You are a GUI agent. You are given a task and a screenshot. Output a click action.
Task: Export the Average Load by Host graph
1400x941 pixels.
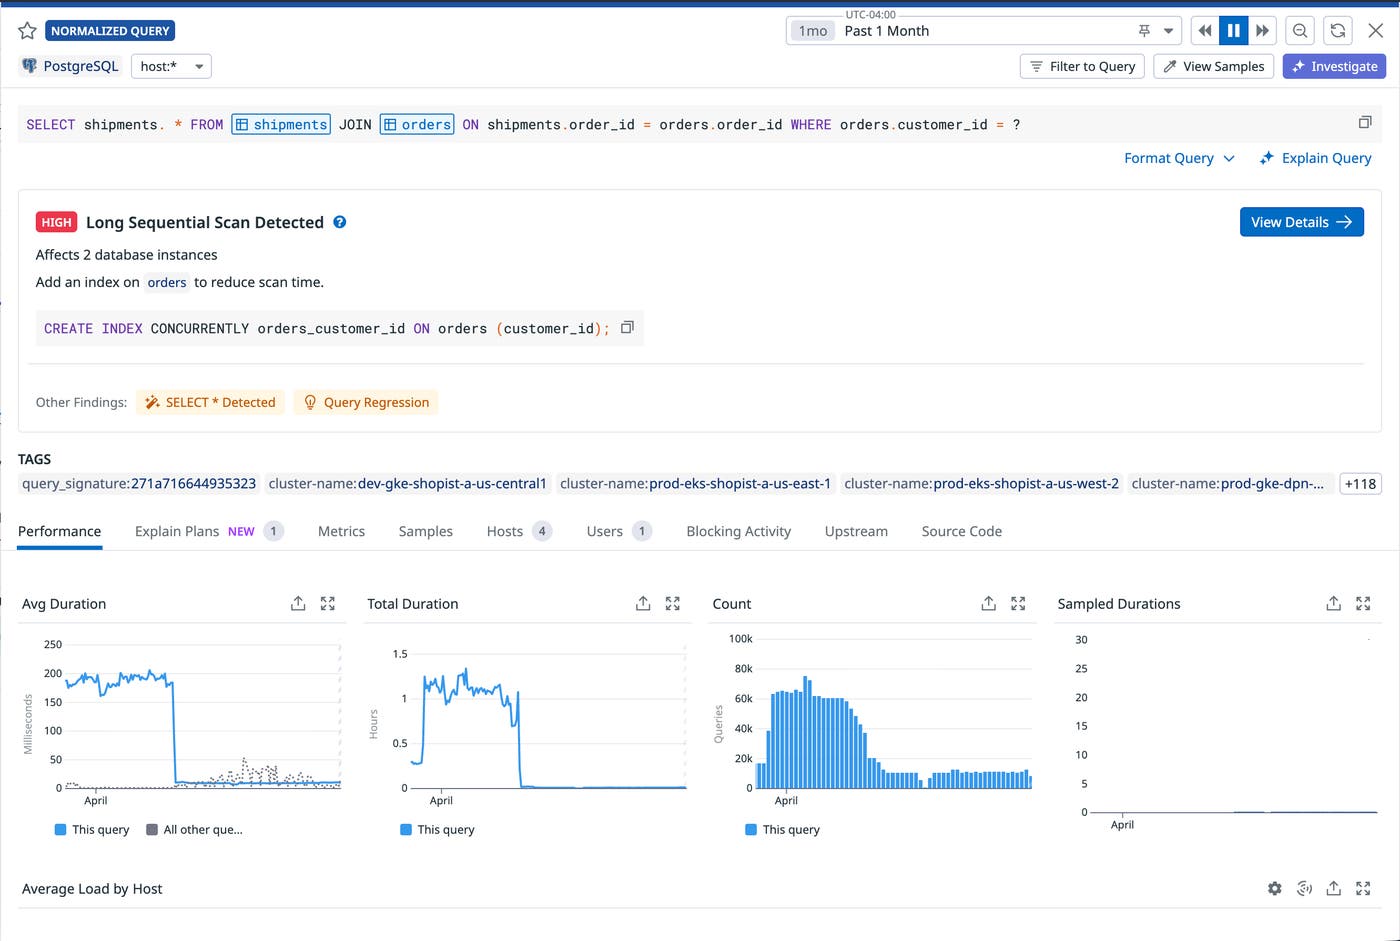point(1334,888)
